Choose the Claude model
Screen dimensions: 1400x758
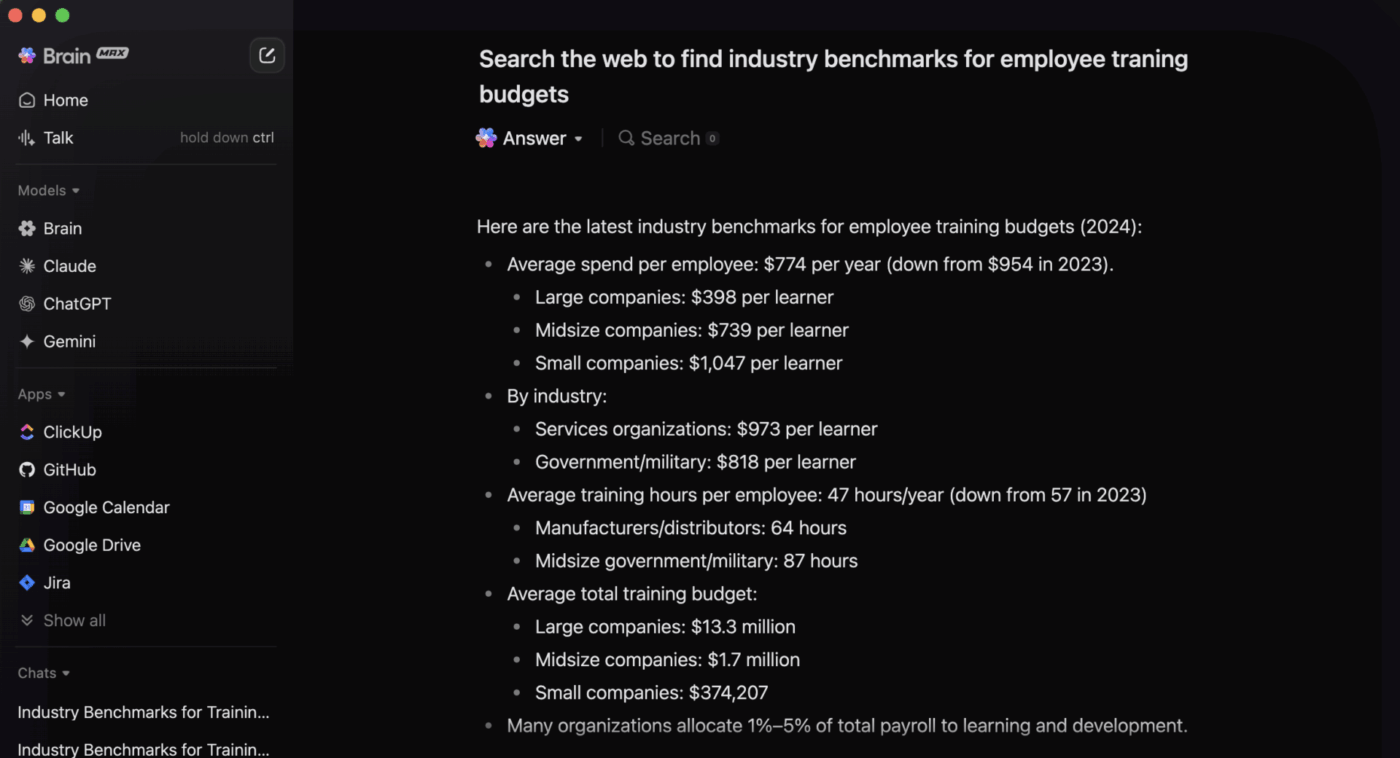click(x=69, y=266)
